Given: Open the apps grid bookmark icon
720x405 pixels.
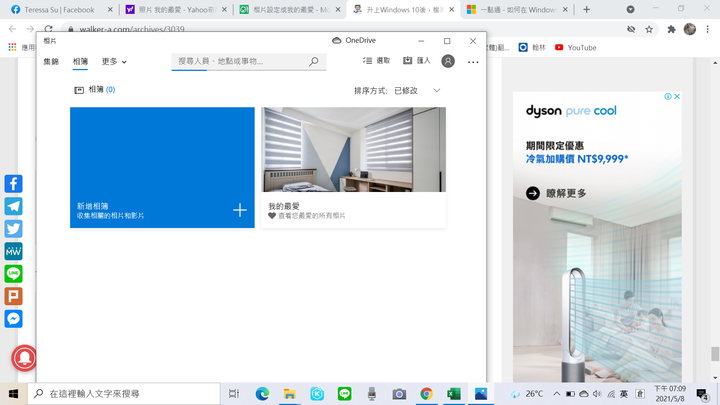Looking at the screenshot, I should (12, 47).
